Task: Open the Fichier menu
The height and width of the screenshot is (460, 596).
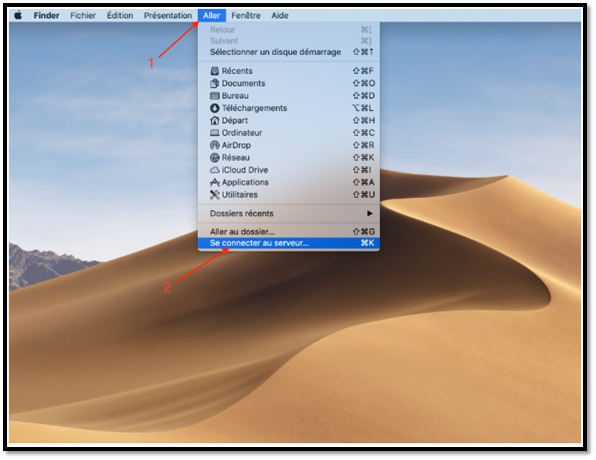Action: 83,16
